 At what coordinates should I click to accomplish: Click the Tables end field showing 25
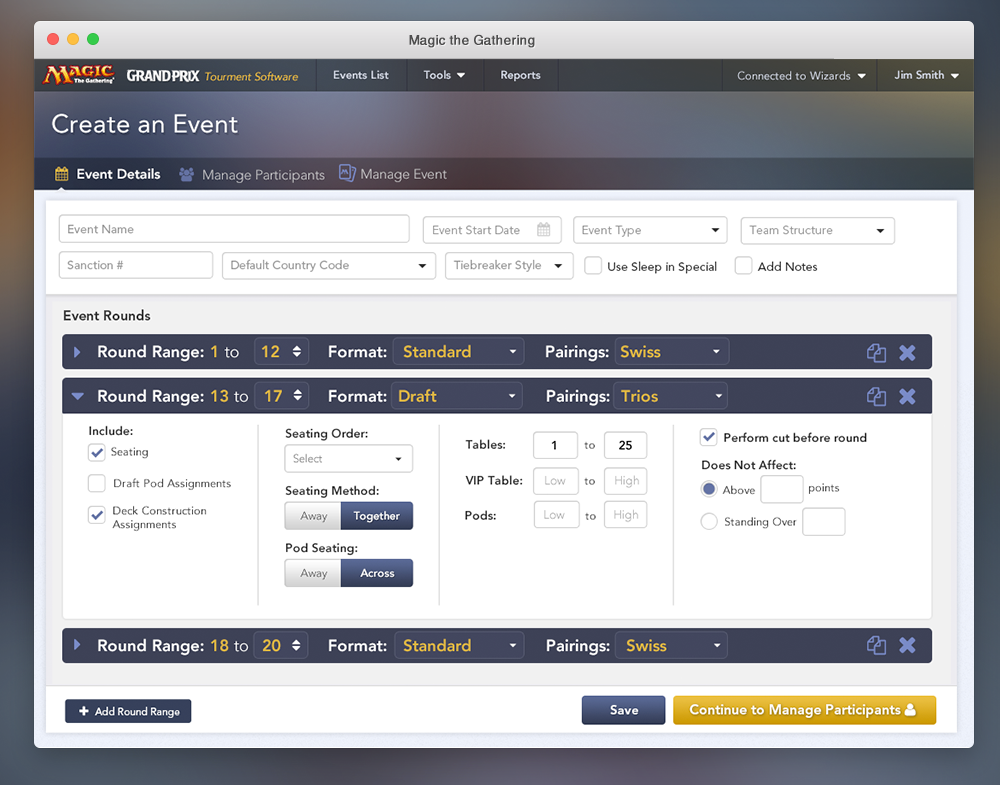(x=625, y=445)
